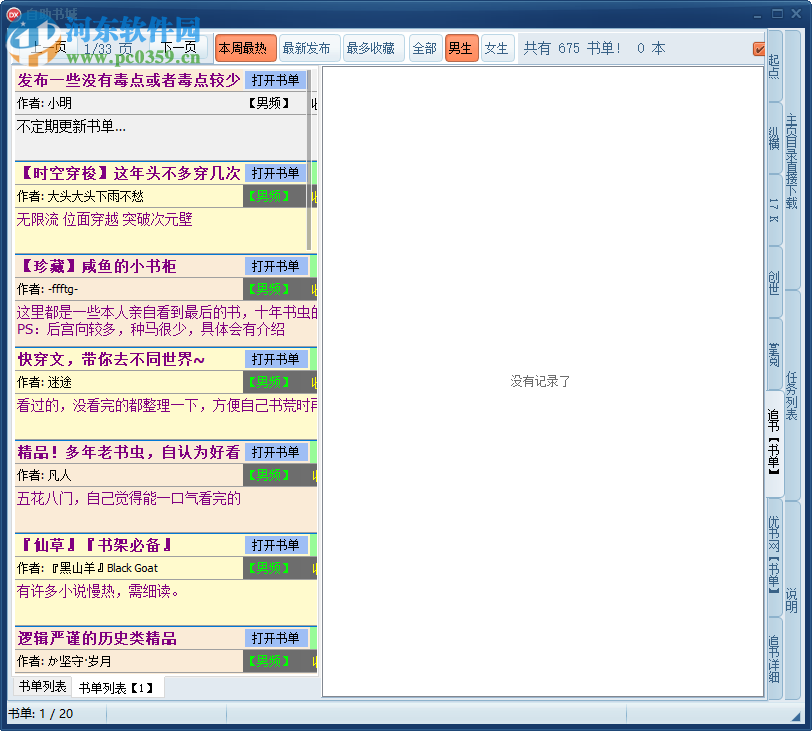The image size is (812, 731).
Task: Toggle the orange checkbox at top right
Action: (x=758, y=49)
